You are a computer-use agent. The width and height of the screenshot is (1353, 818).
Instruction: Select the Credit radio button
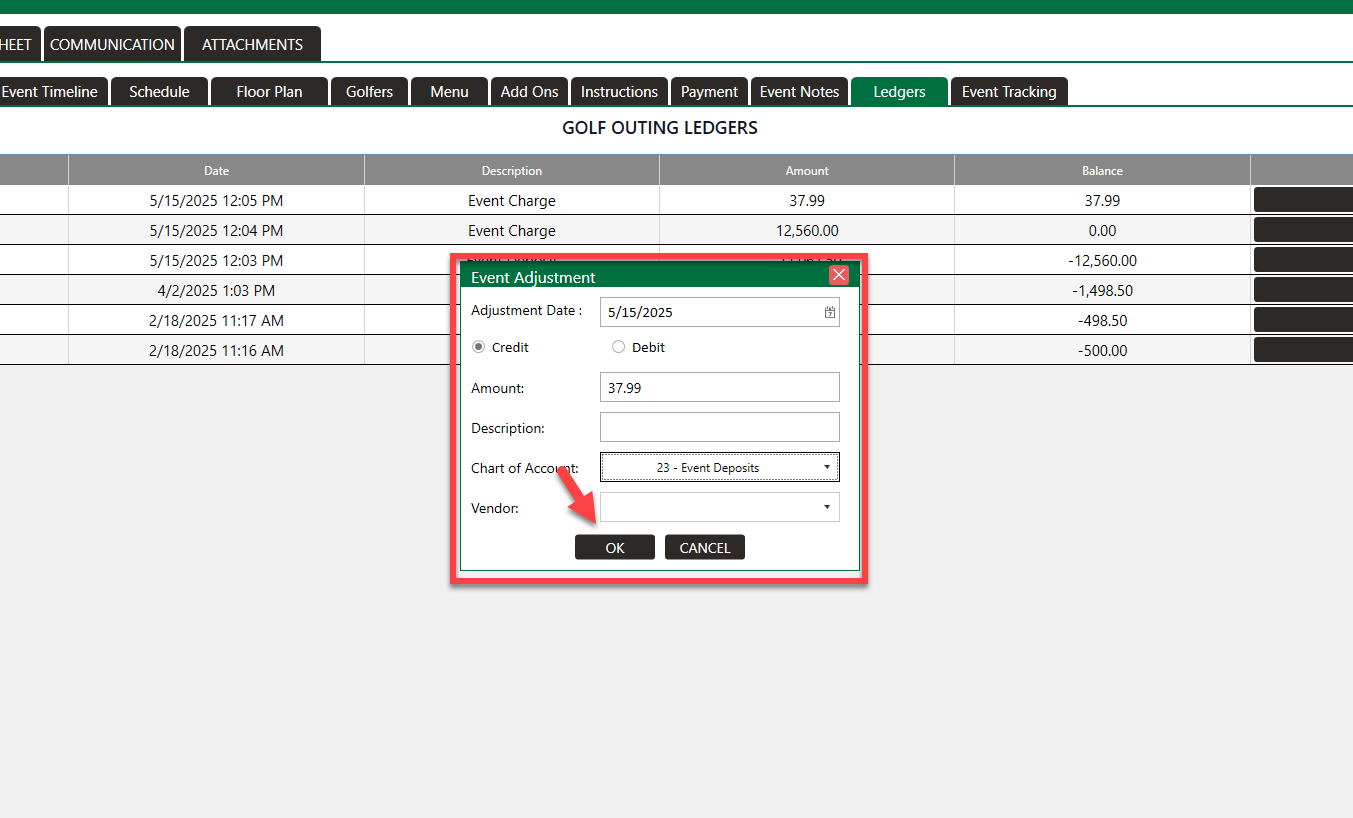click(479, 347)
